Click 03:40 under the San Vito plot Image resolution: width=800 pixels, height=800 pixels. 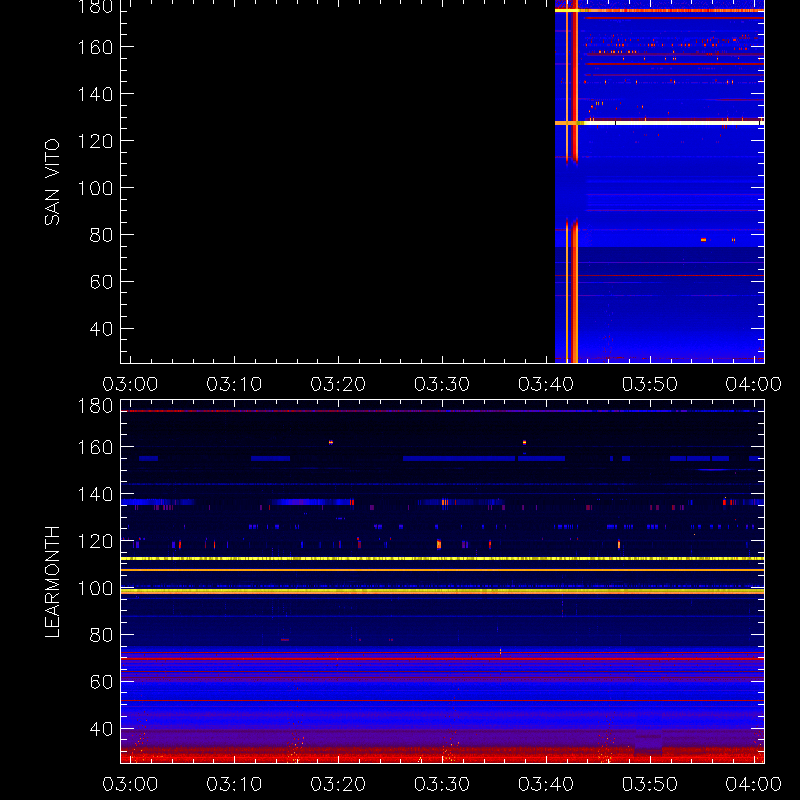click(546, 384)
